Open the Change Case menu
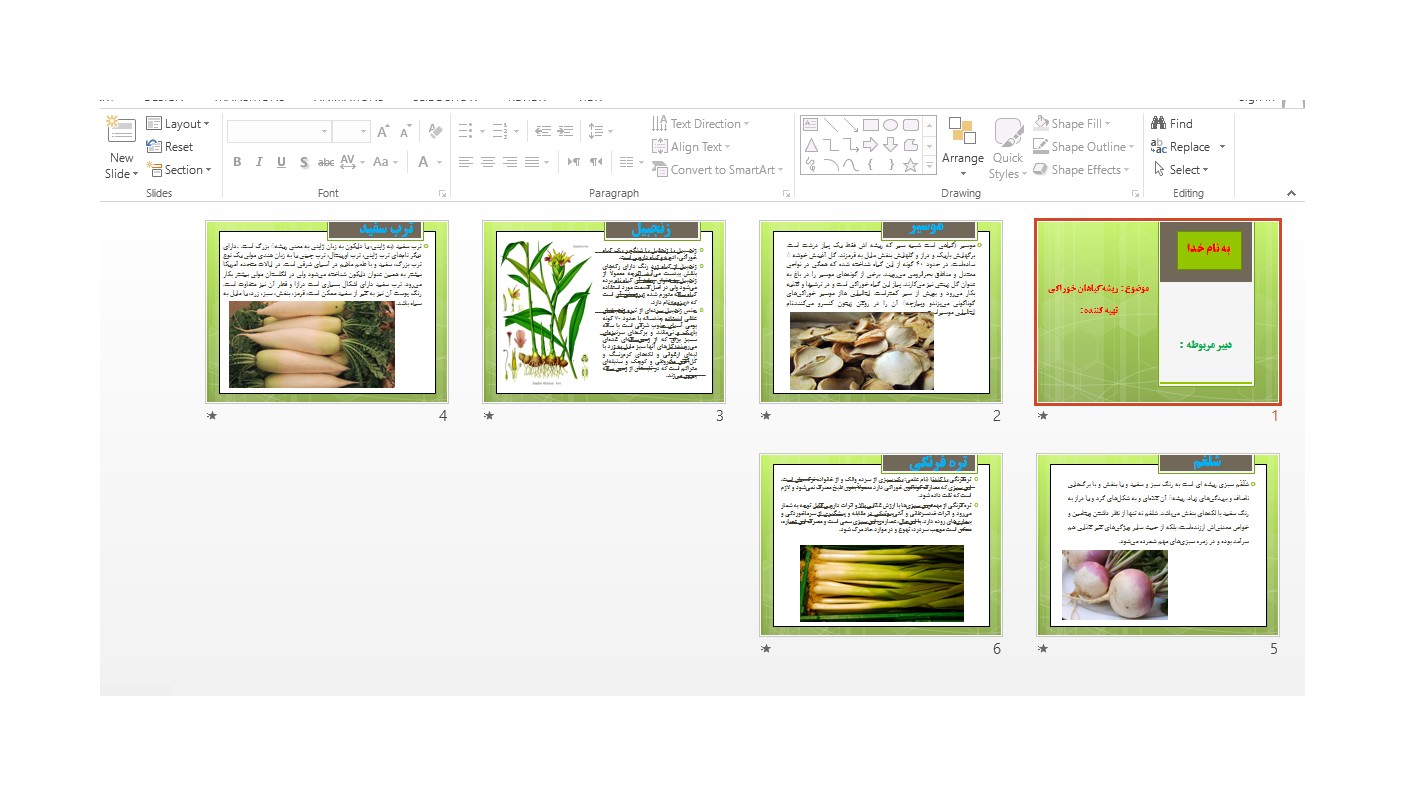This screenshot has width=1405, height=796. (385, 162)
